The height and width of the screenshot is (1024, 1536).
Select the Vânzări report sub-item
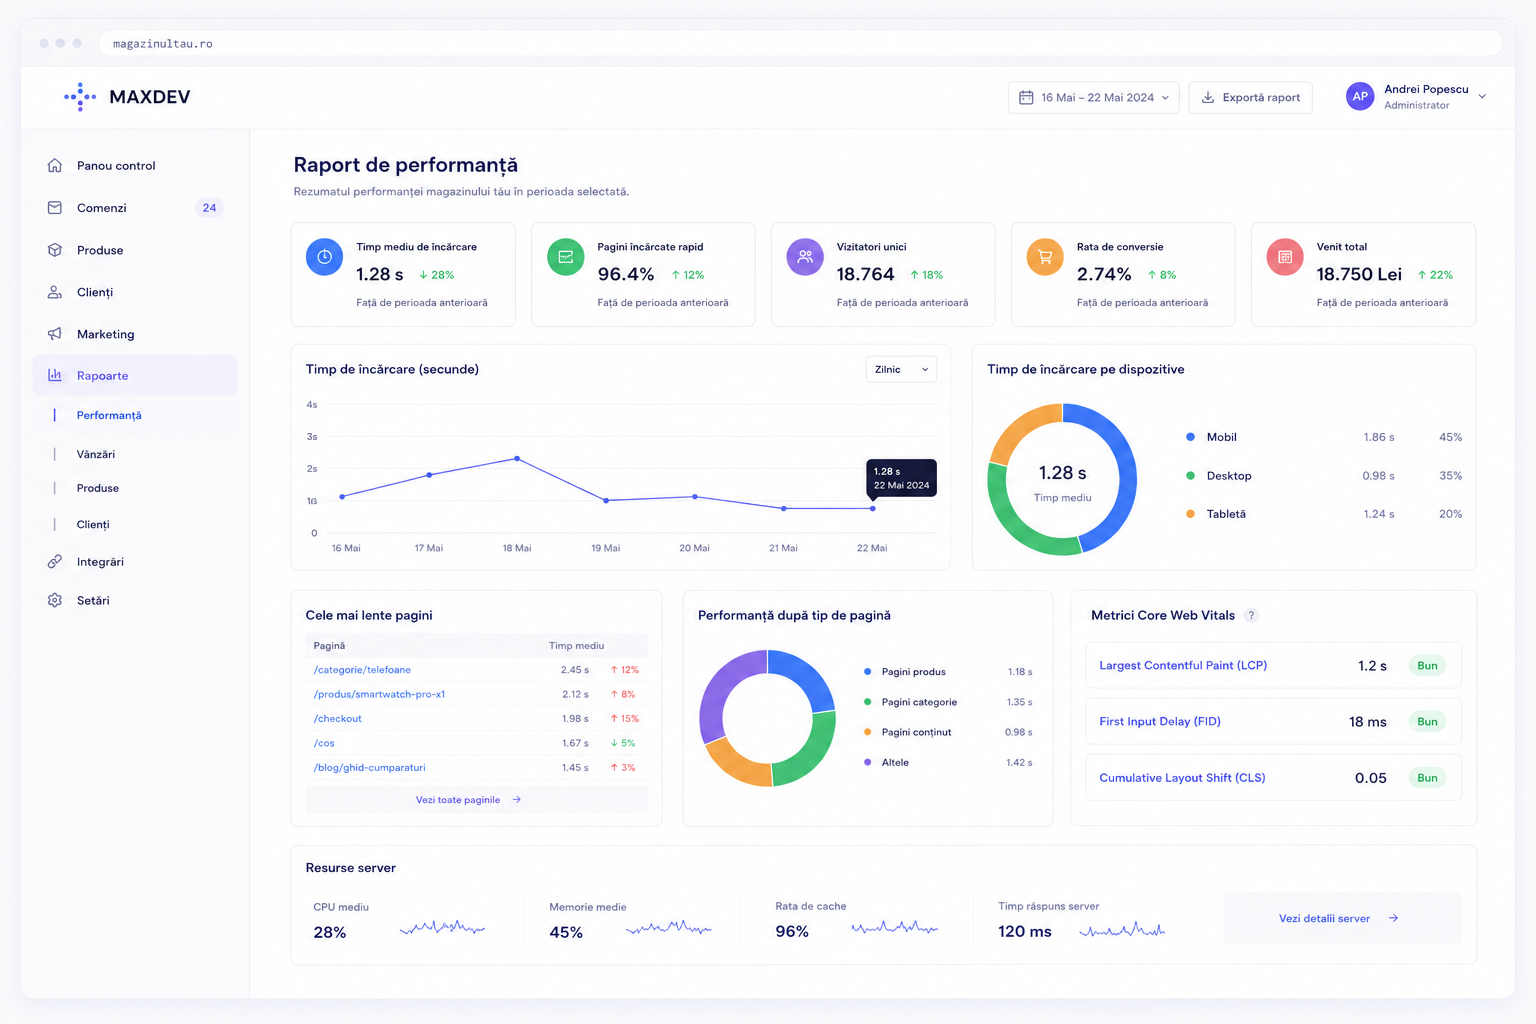[x=96, y=454]
